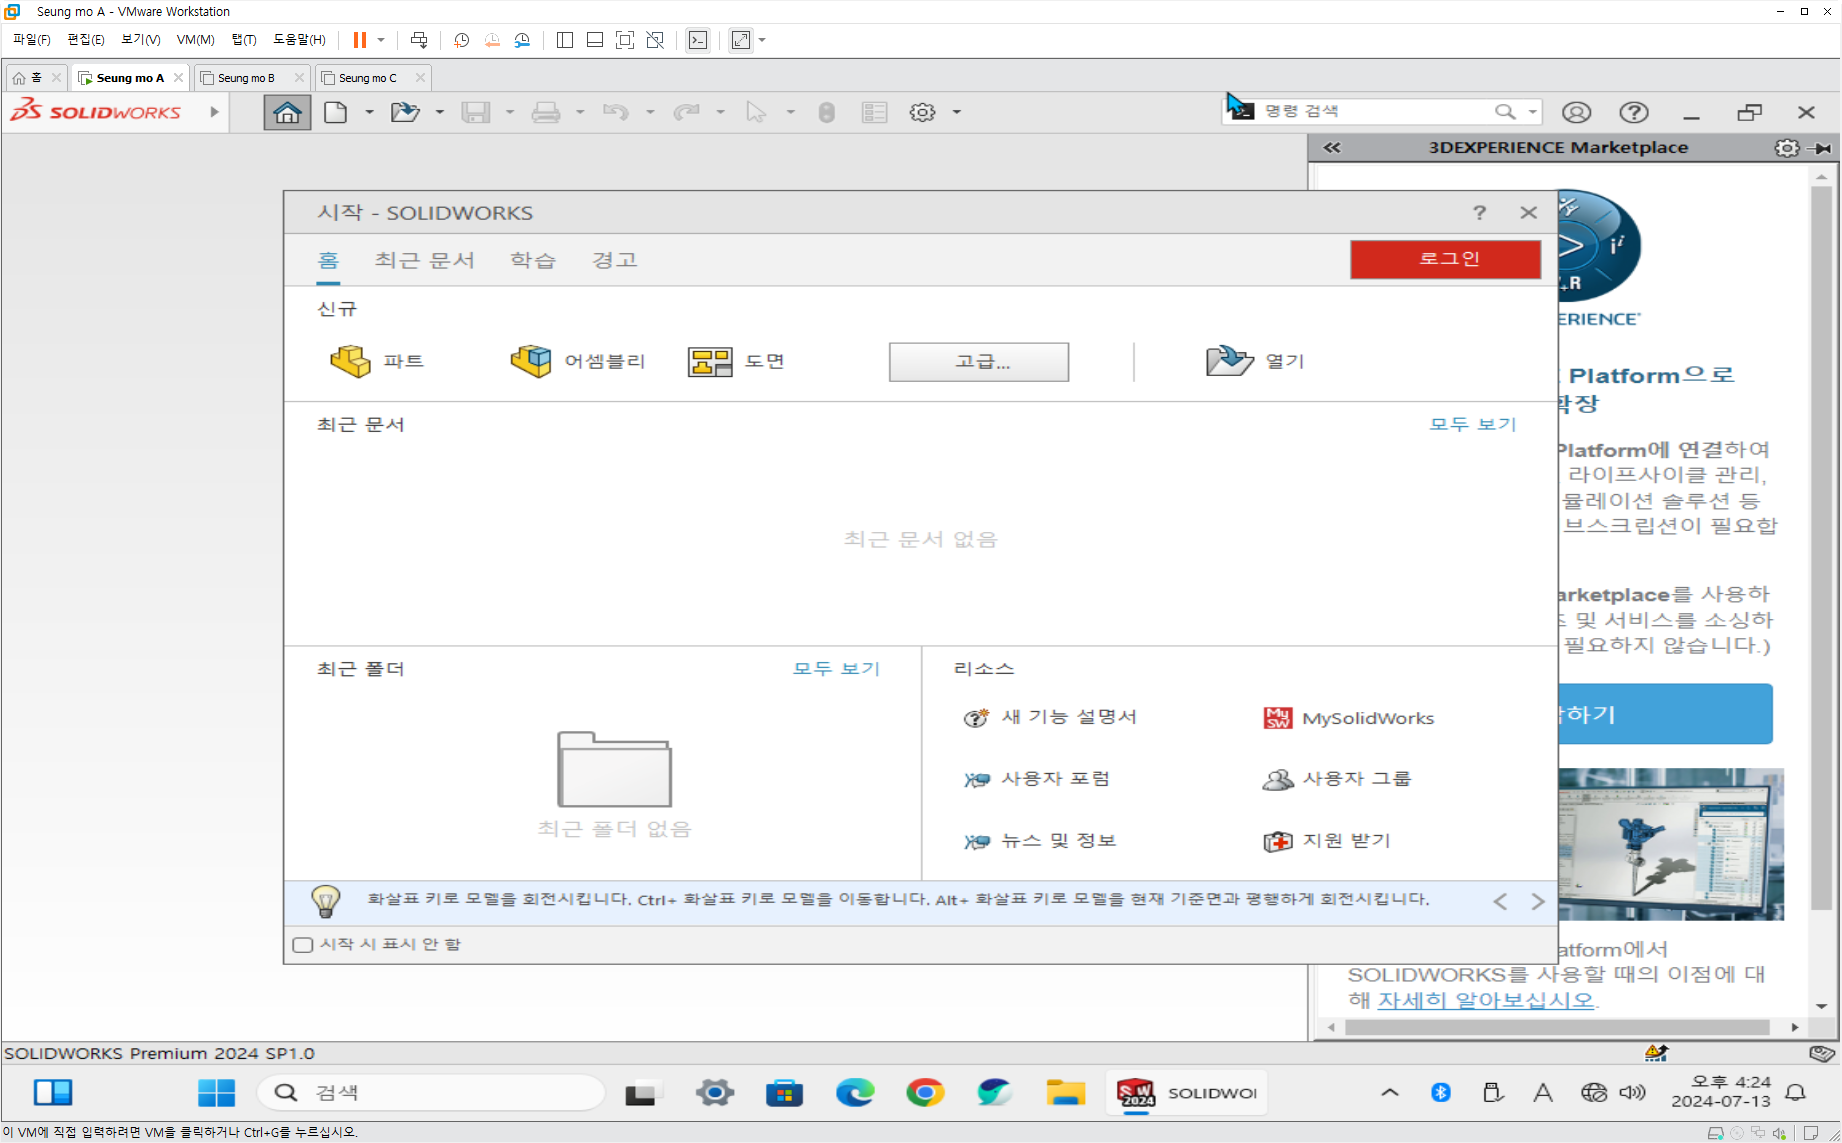Switch to the 최근 문서 tab

pos(424,260)
